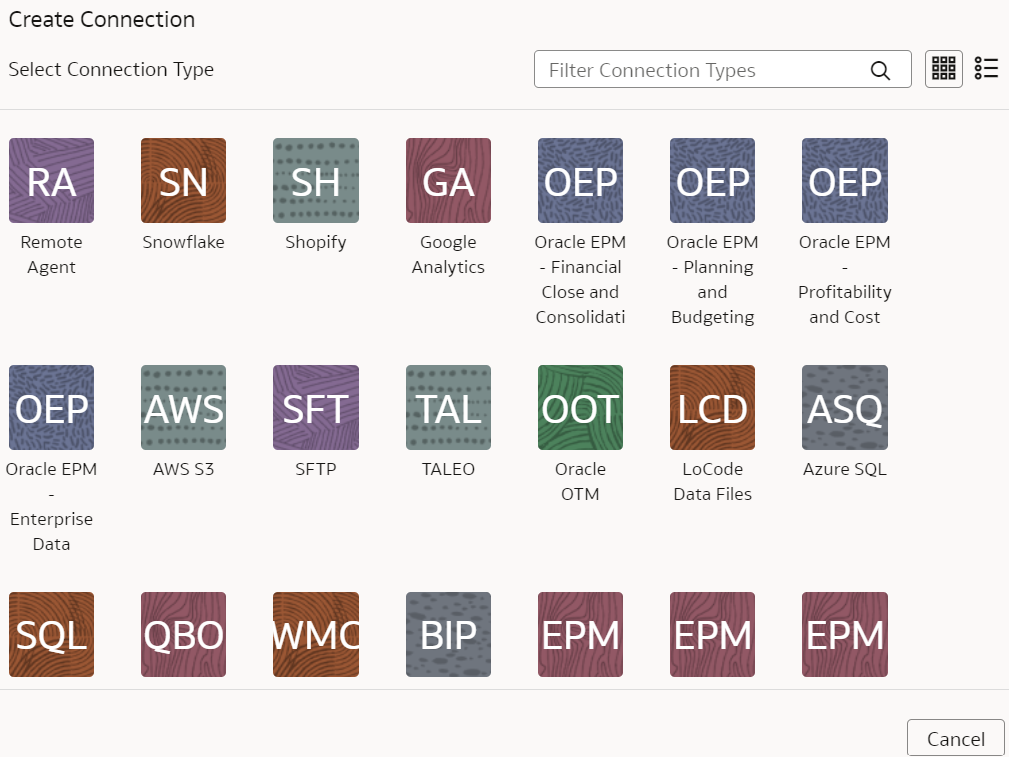
Task: Choose the SFTP connection tile
Action: click(x=315, y=407)
